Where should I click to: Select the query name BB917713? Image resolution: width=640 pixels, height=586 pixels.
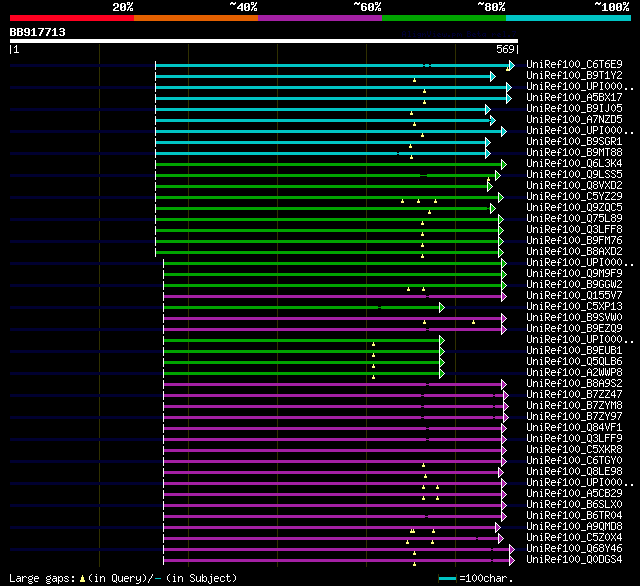[38, 32]
